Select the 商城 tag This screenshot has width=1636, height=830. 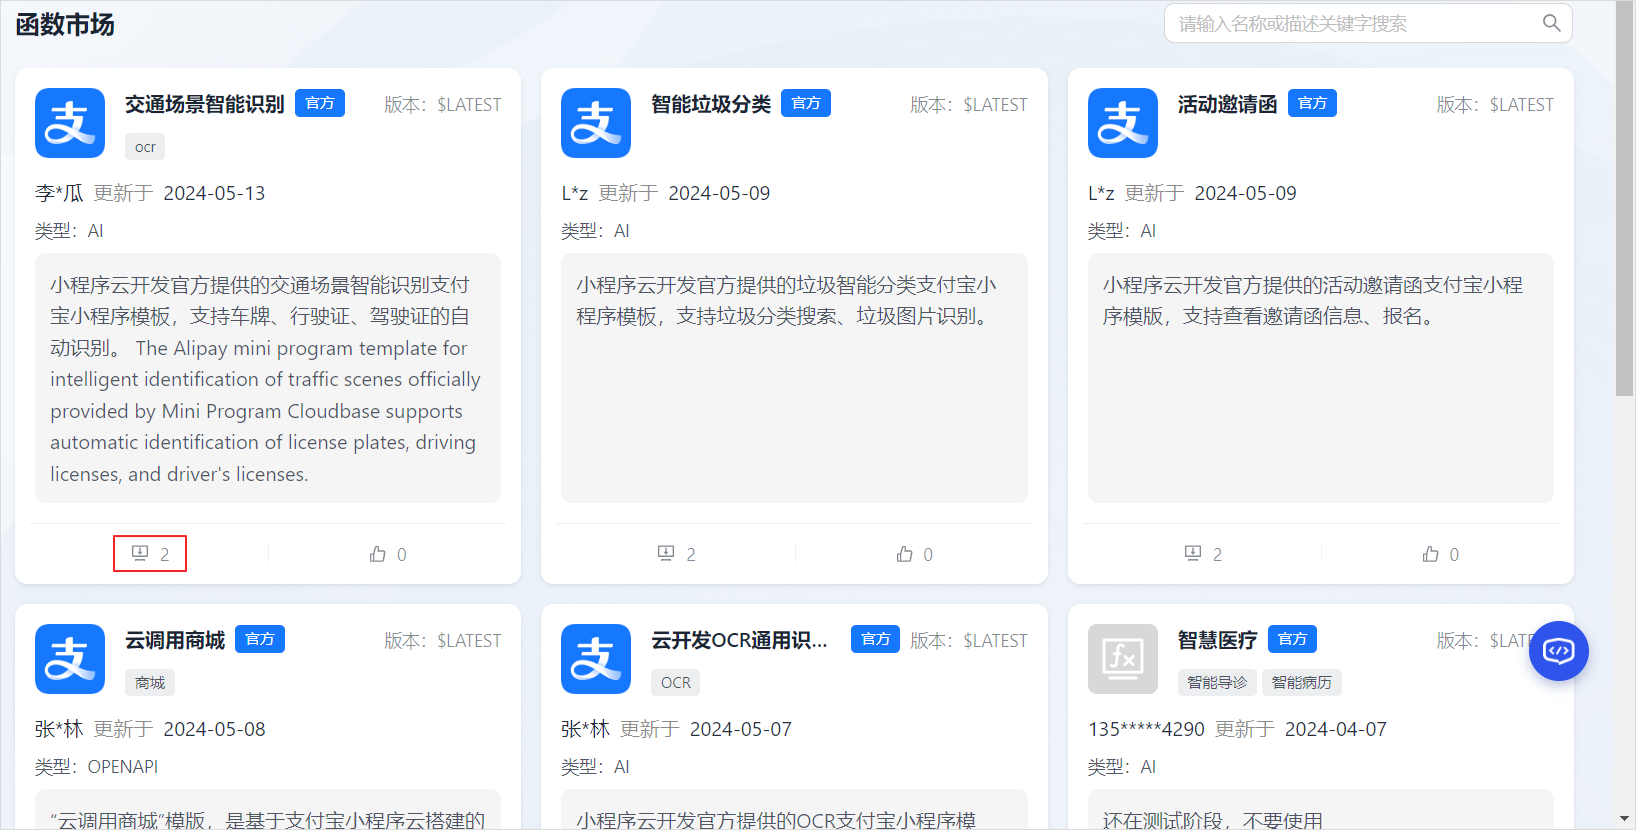tap(150, 683)
